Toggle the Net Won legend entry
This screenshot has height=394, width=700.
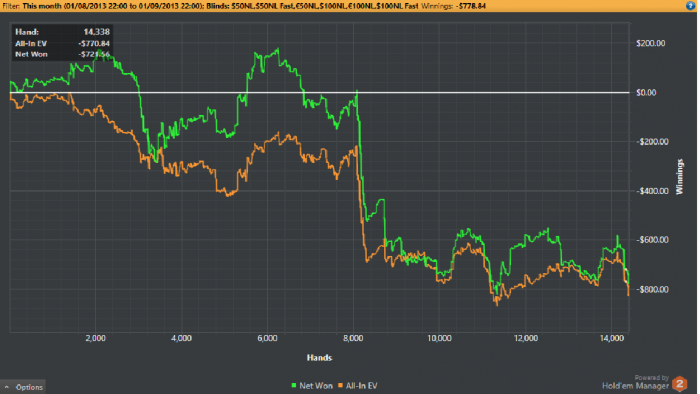coord(312,386)
